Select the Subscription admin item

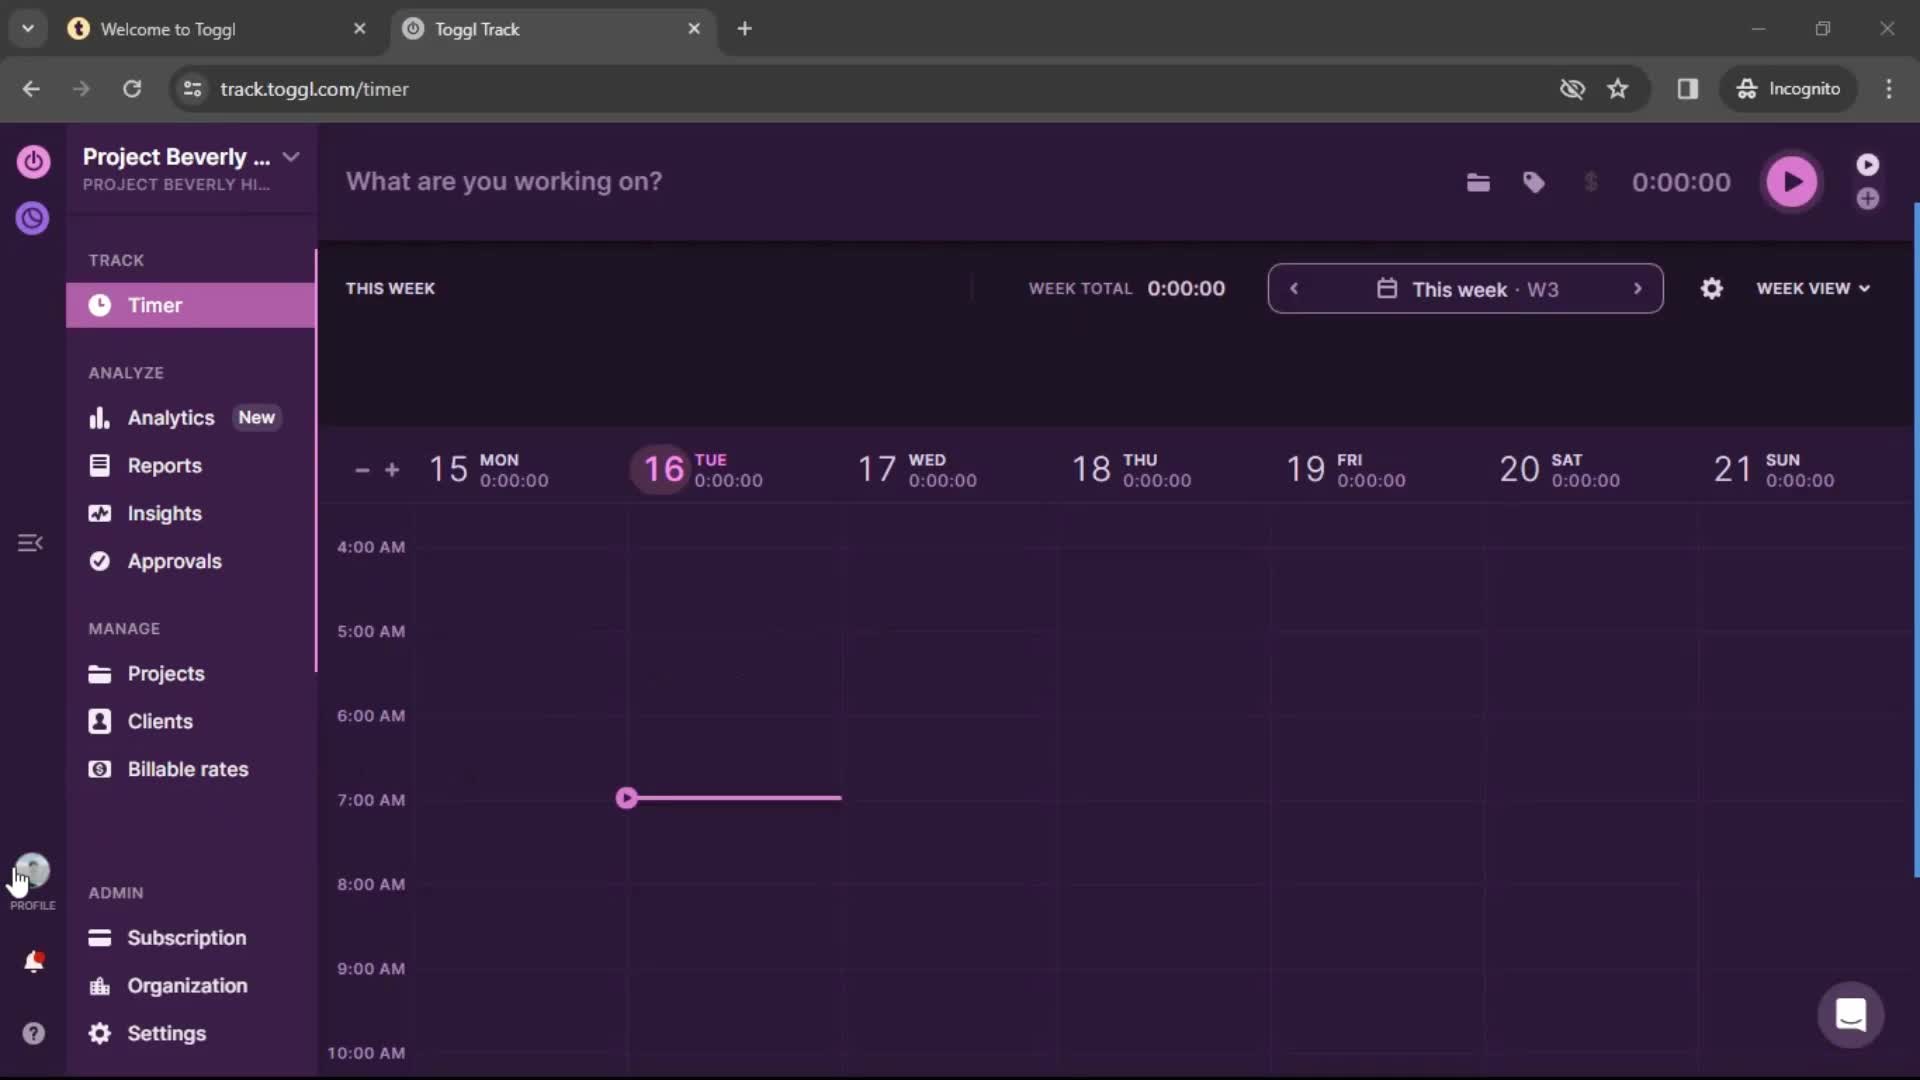pos(186,936)
